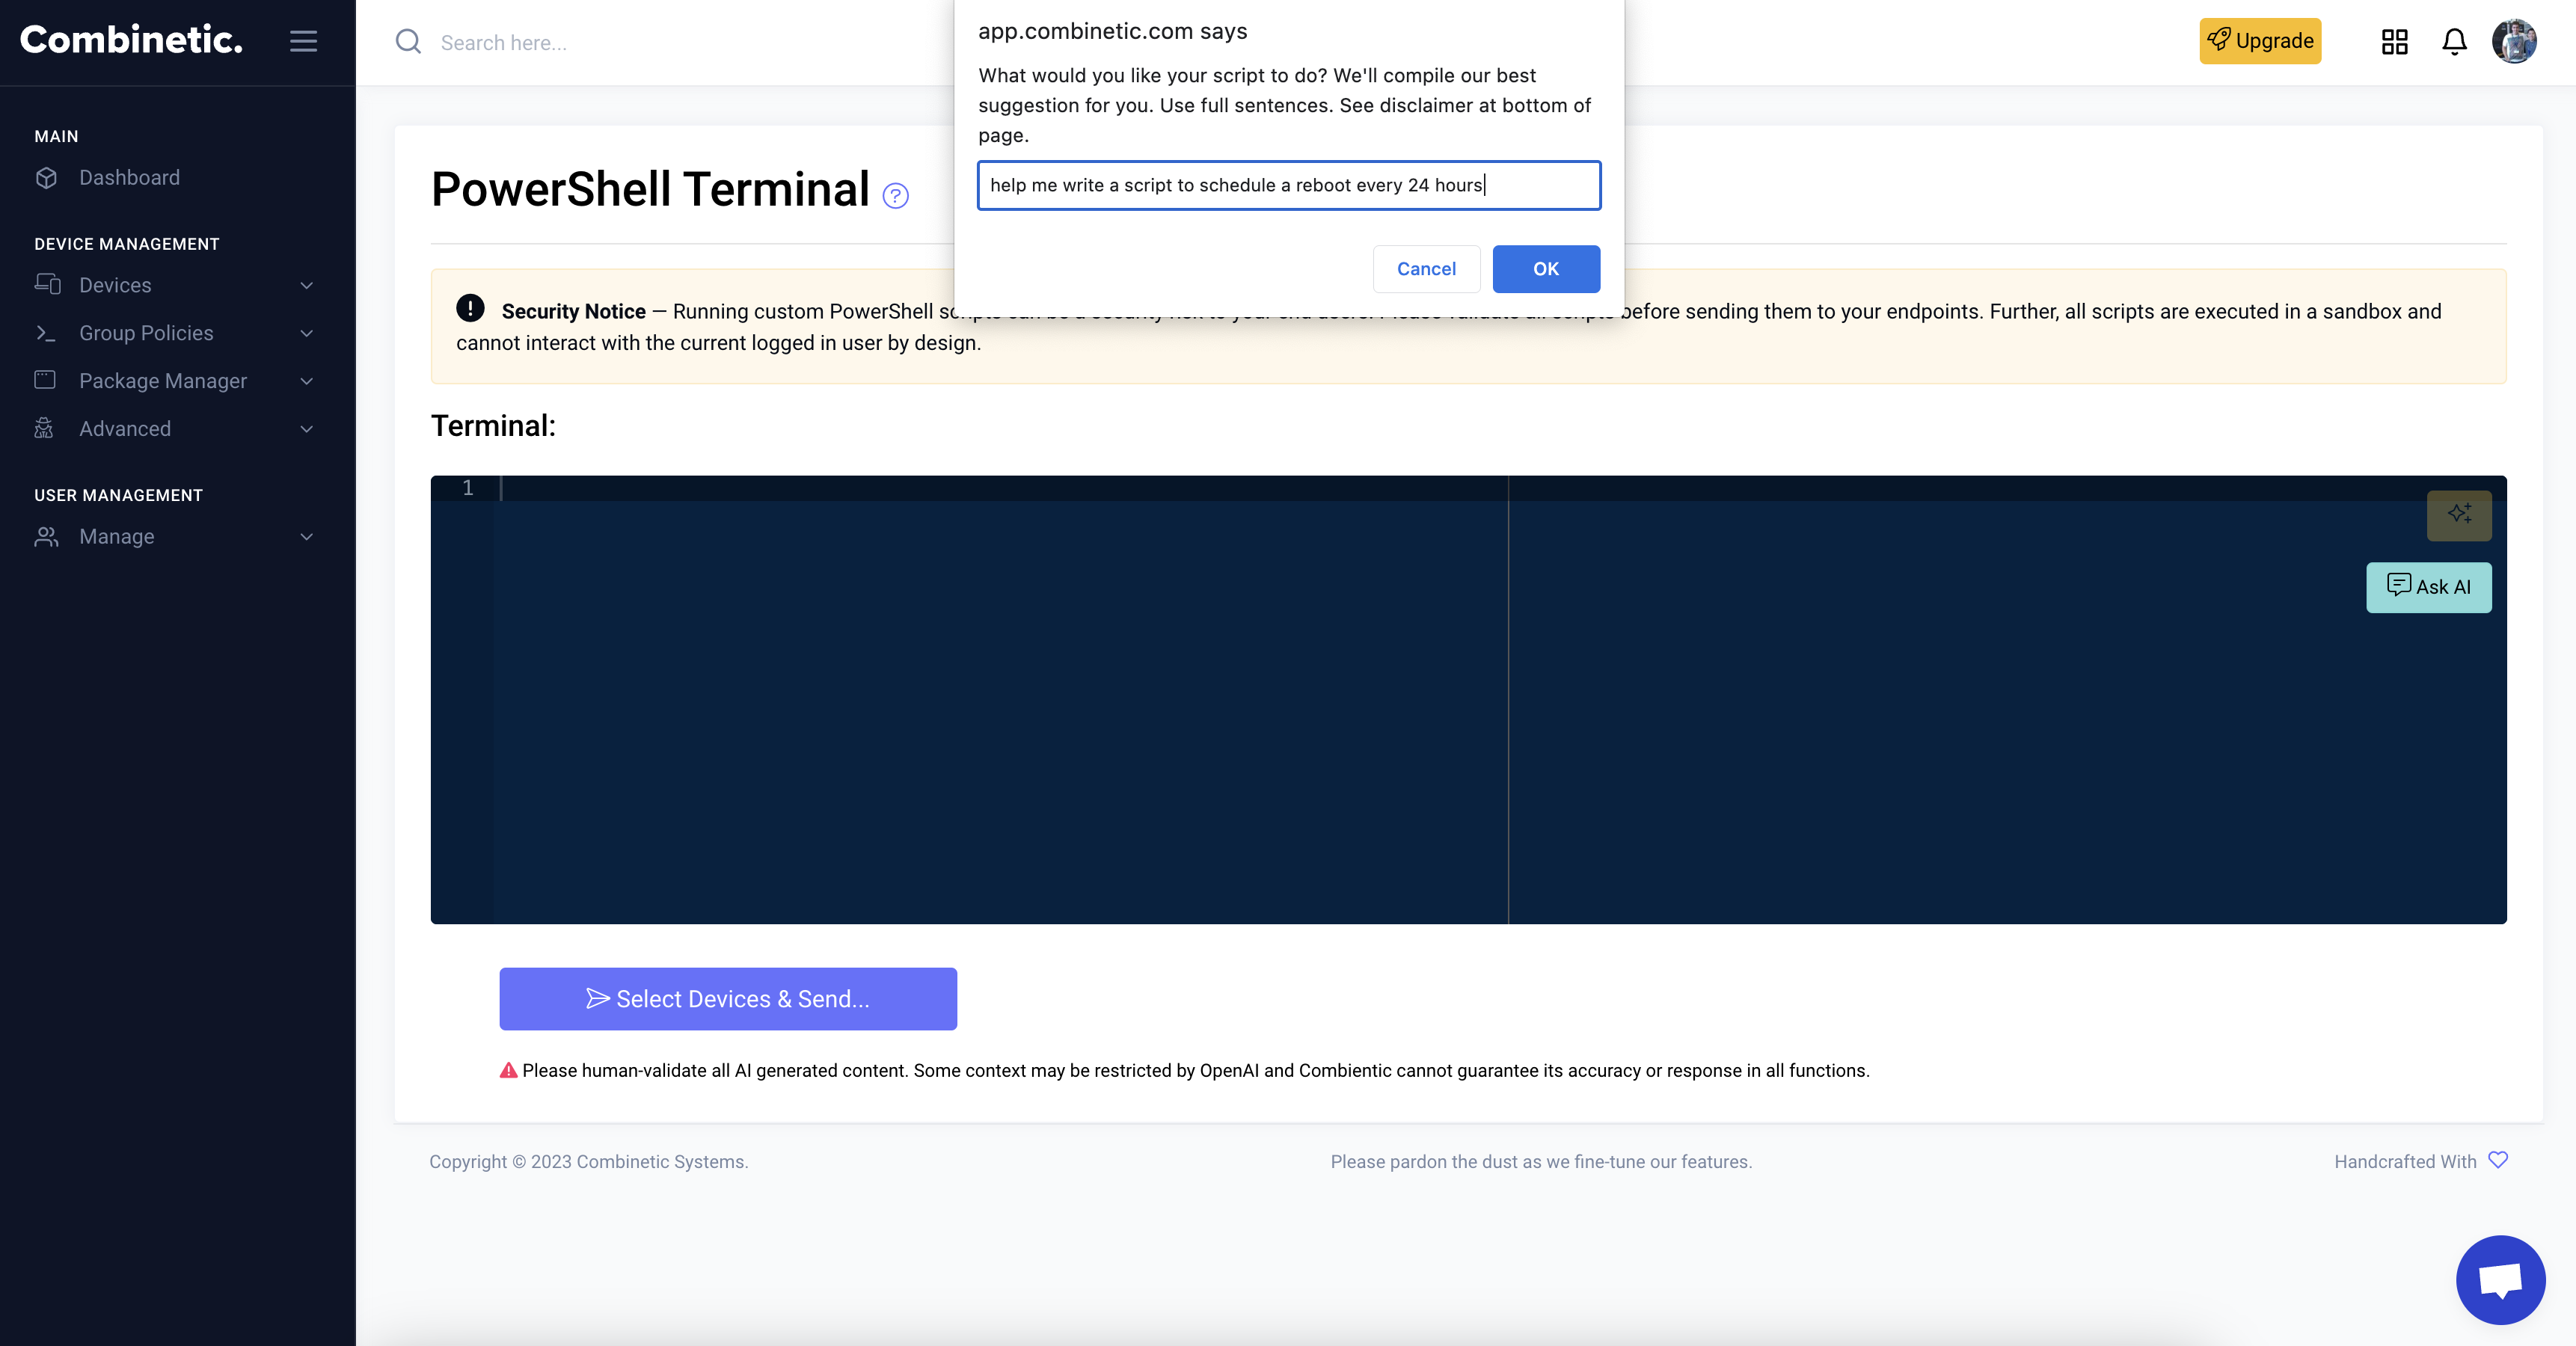
Task: Click the 'Terminal:' heading
Action: (493, 426)
